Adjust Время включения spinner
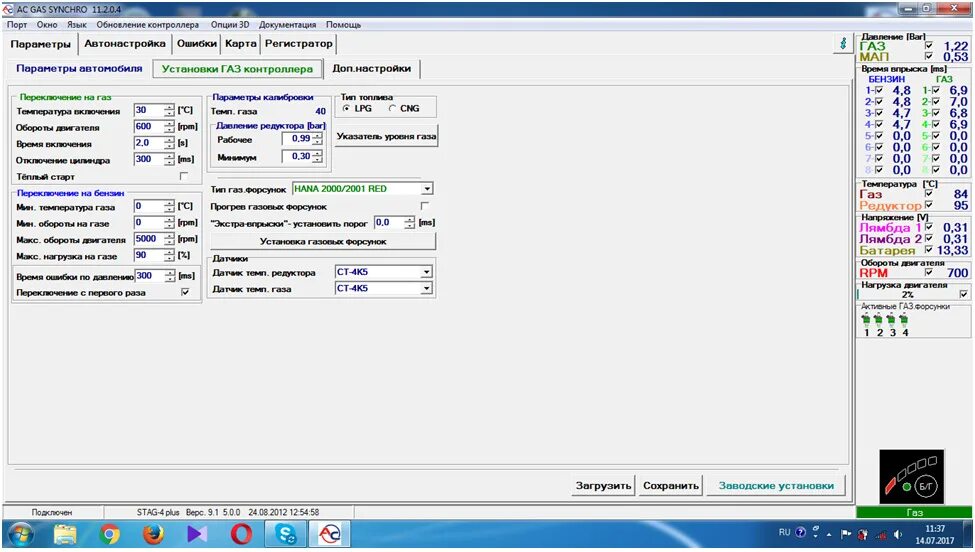Viewport: 975px width, 552px height. point(169,143)
